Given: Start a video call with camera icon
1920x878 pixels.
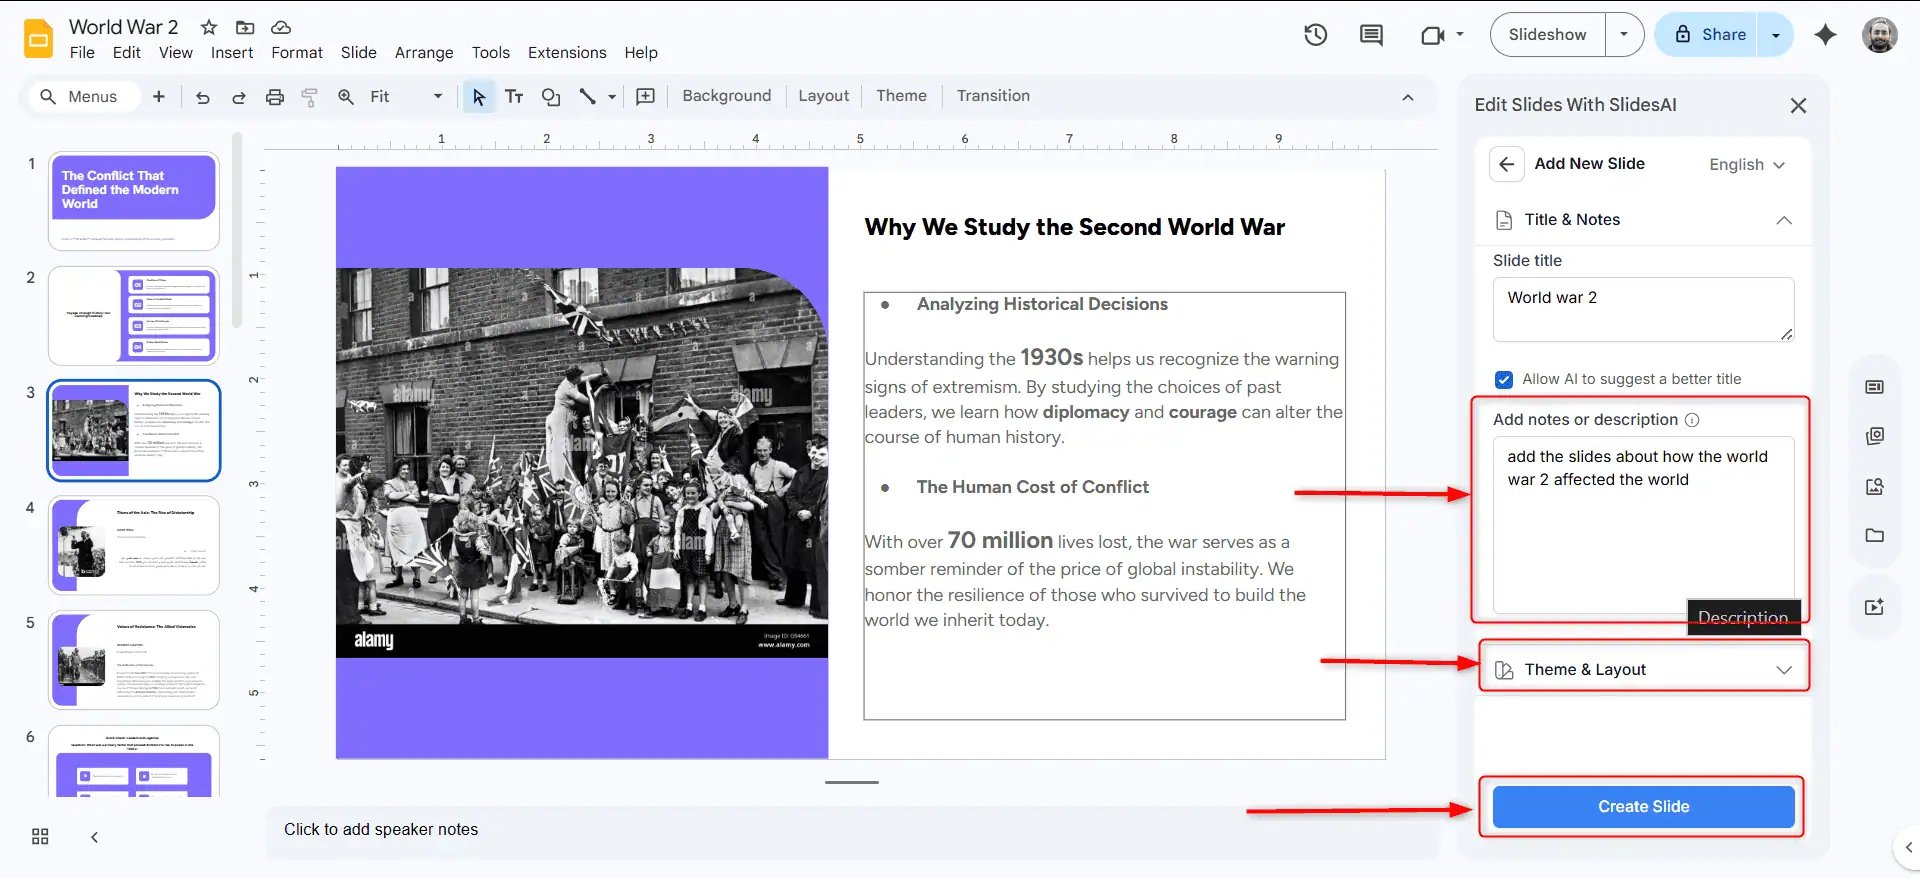Looking at the screenshot, I should [1433, 35].
